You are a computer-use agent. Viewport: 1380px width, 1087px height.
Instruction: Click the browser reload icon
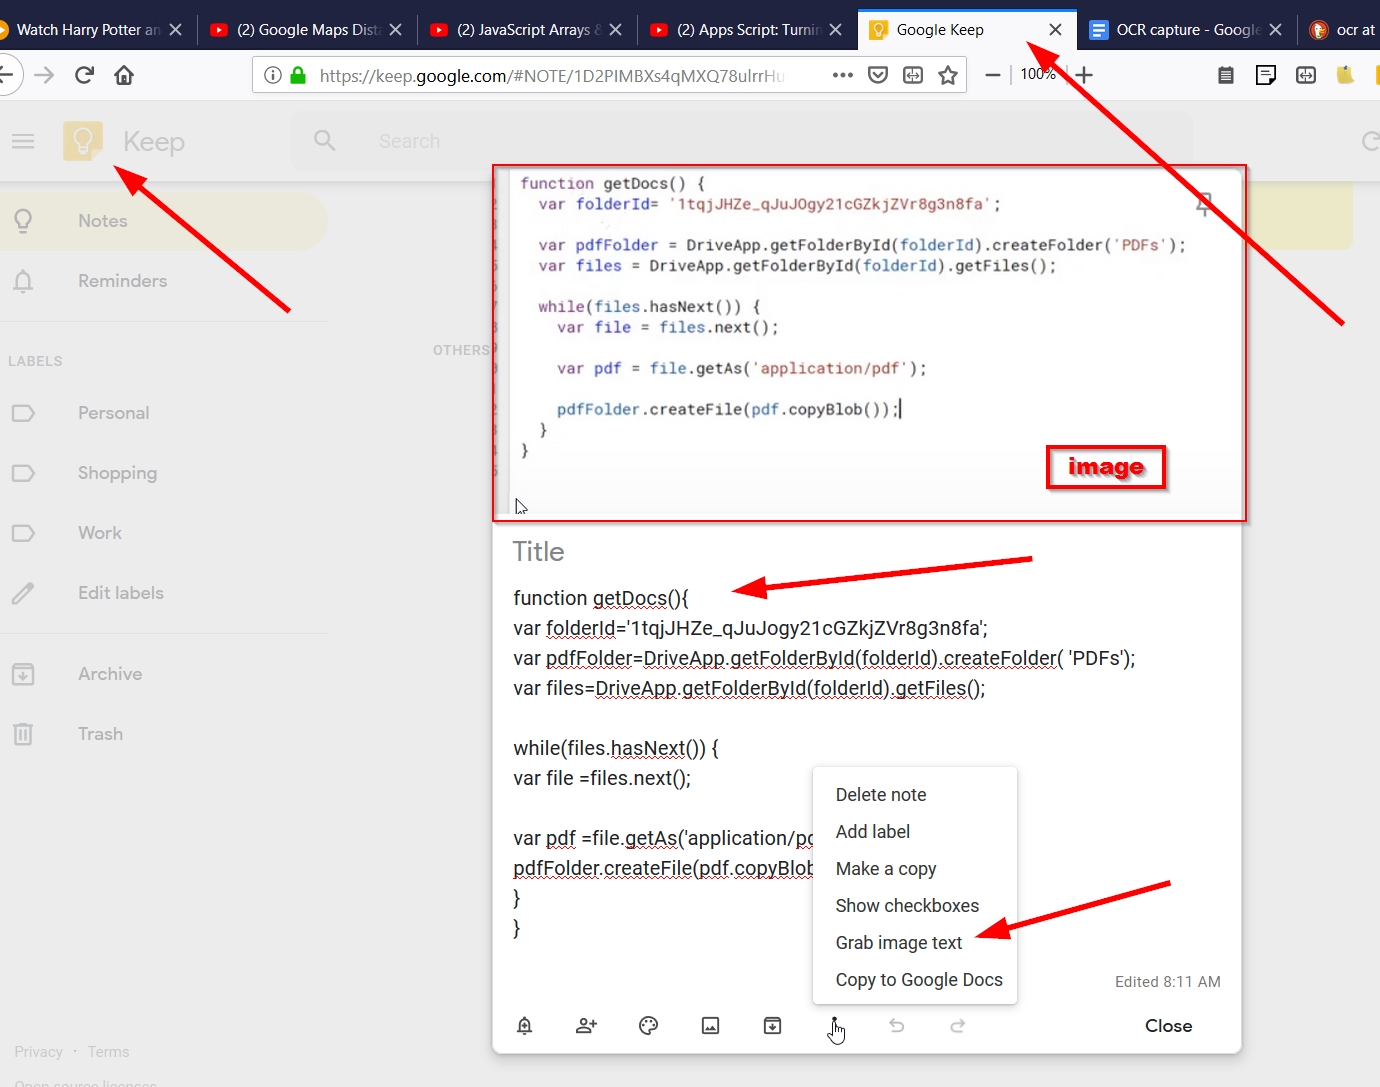point(85,75)
